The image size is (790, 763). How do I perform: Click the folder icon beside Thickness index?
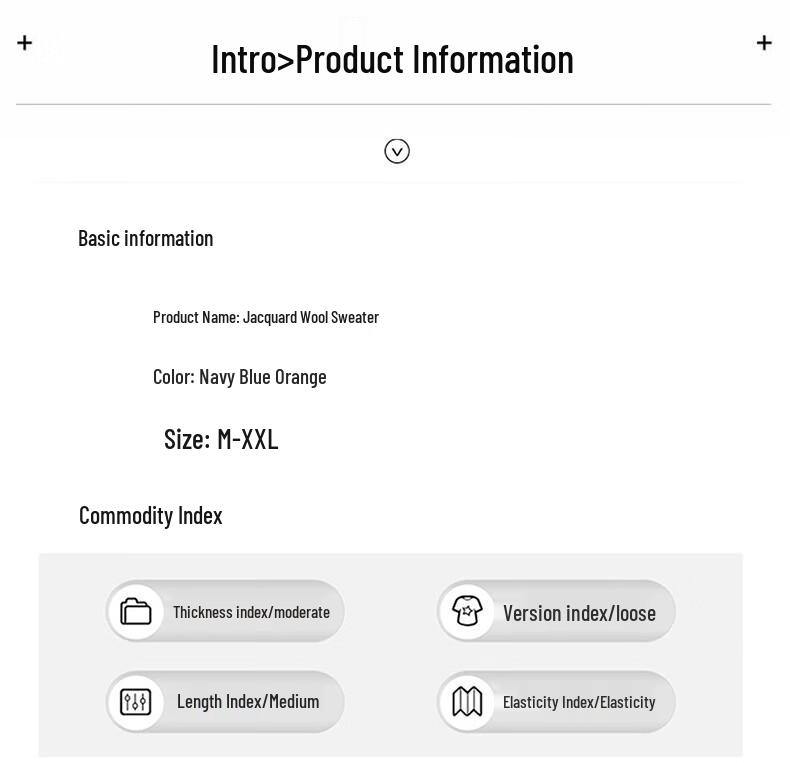tap(136, 611)
